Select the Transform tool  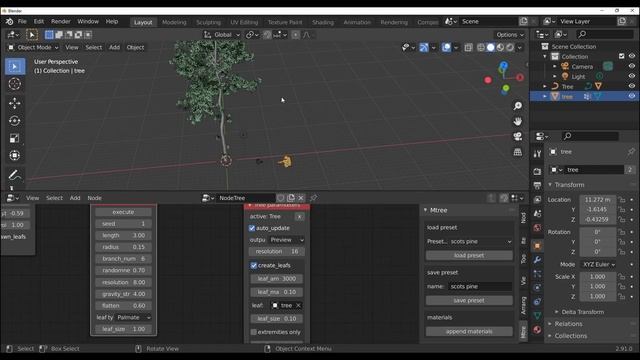15,156
